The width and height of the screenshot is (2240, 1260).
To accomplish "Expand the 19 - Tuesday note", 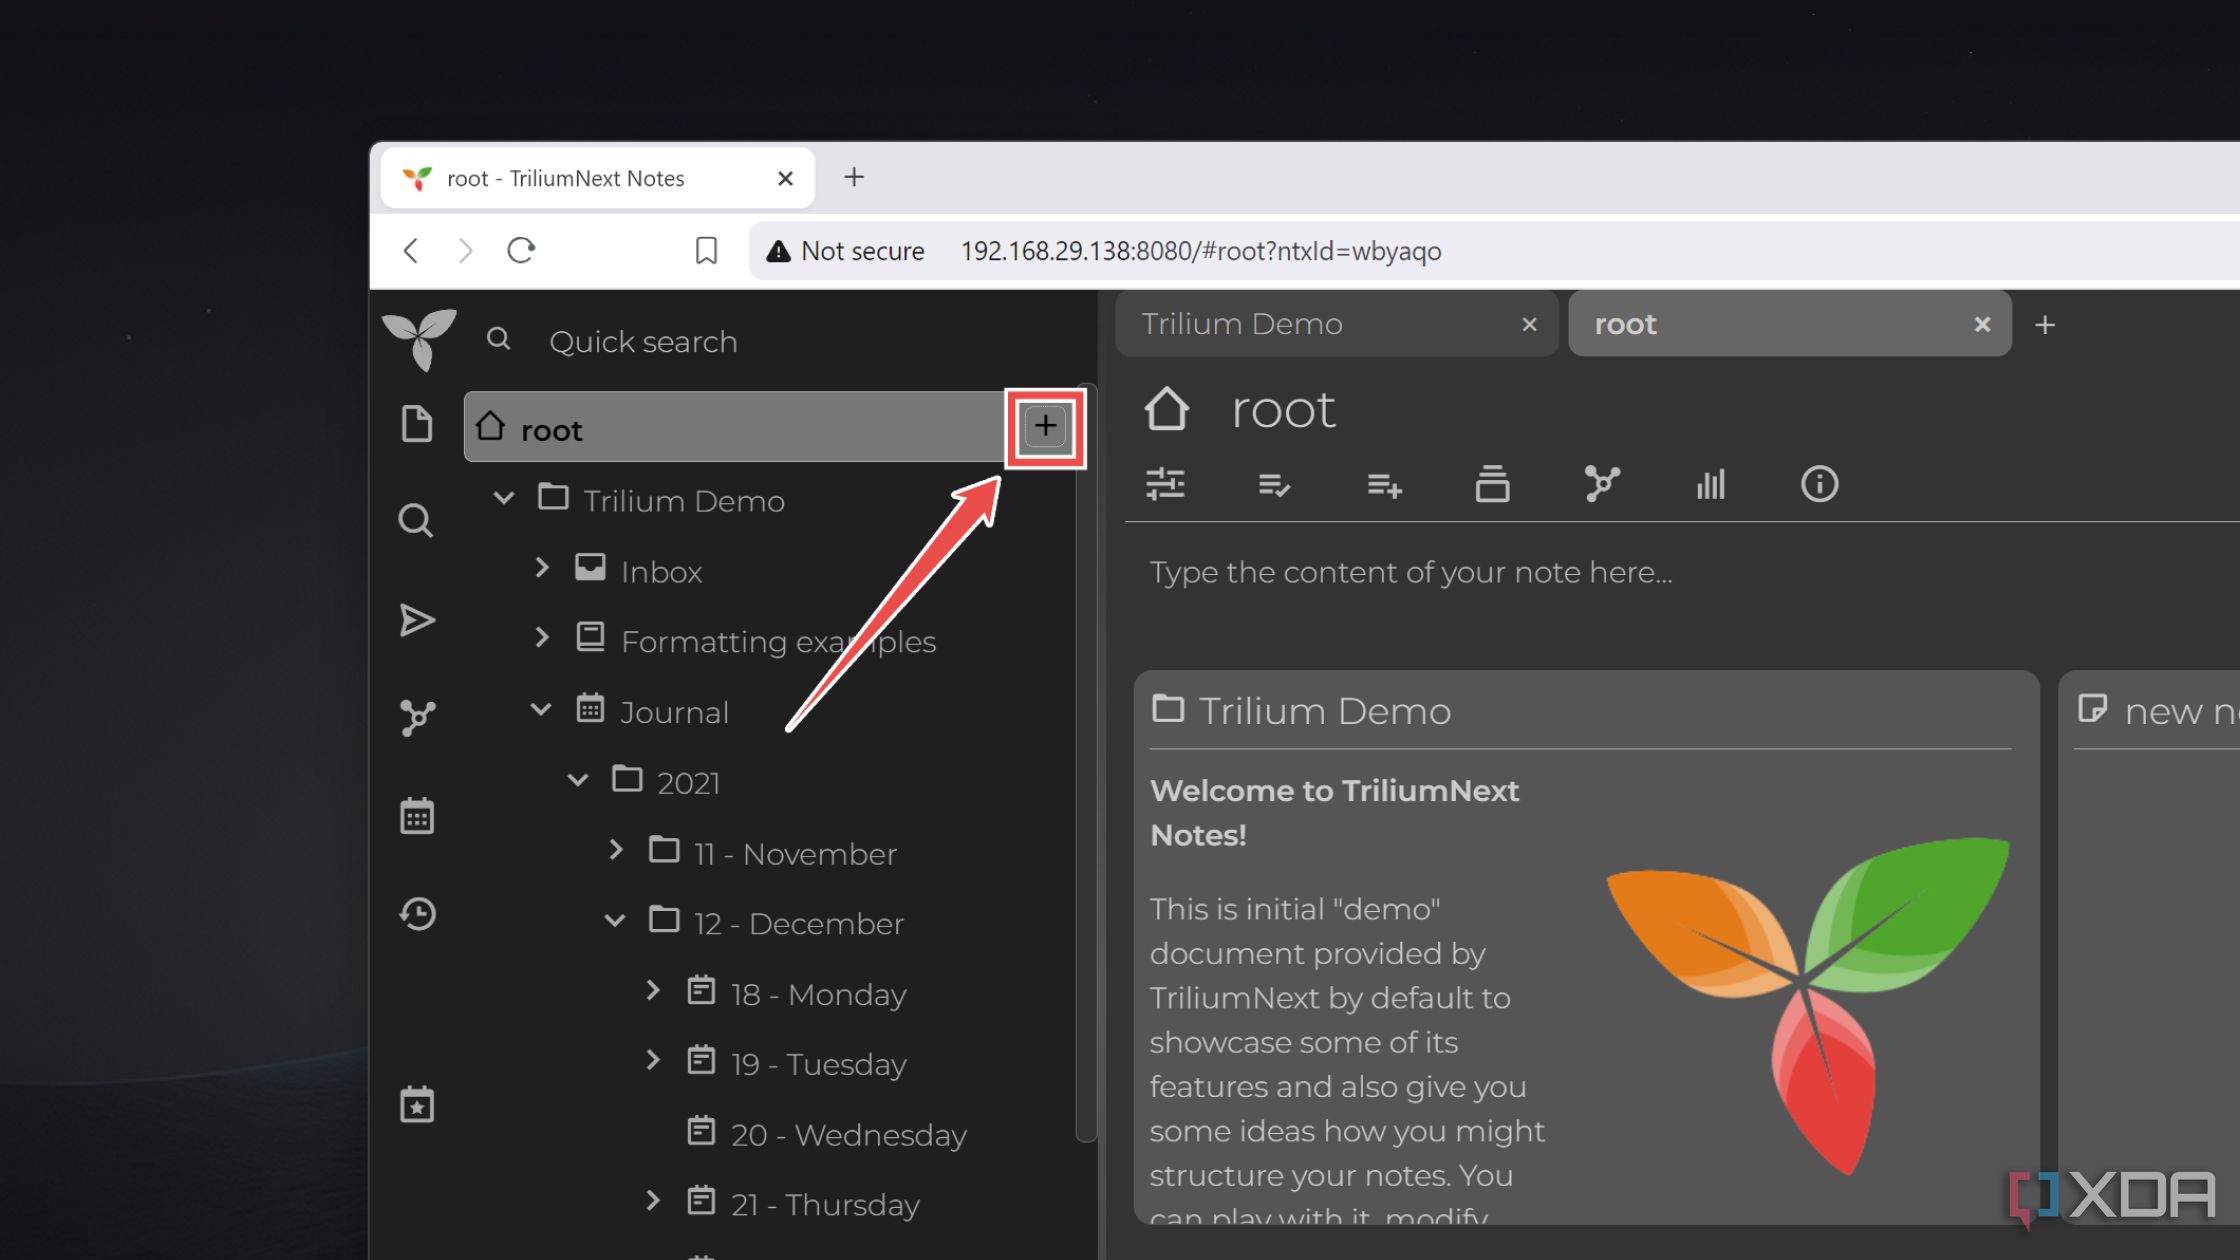I will (x=653, y=1060).
